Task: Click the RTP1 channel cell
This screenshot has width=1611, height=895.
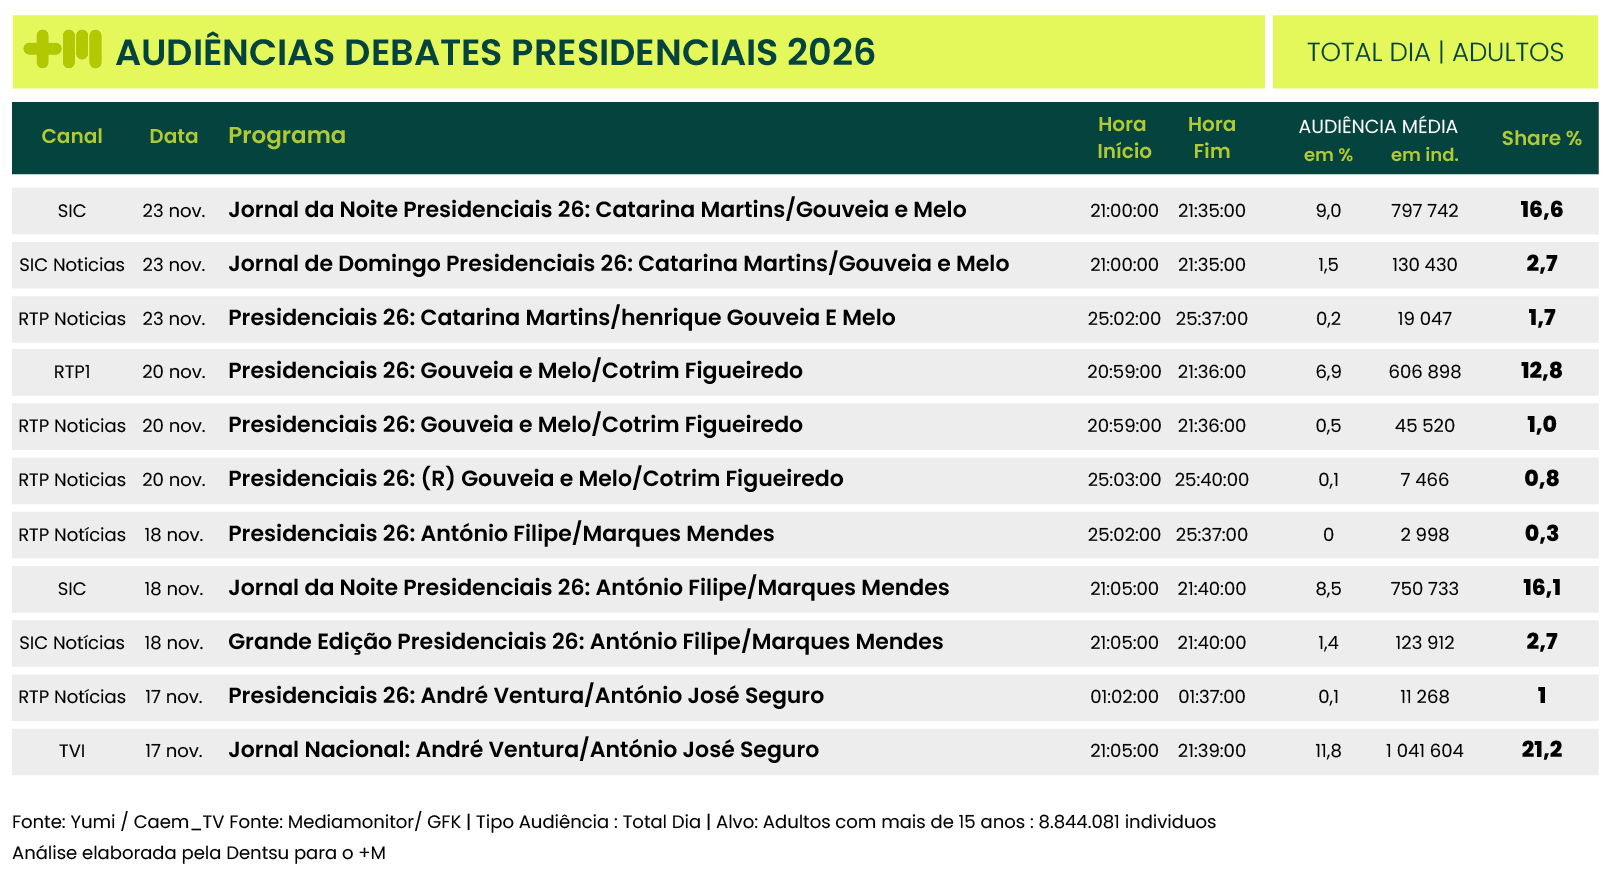Action: [72, 372]
